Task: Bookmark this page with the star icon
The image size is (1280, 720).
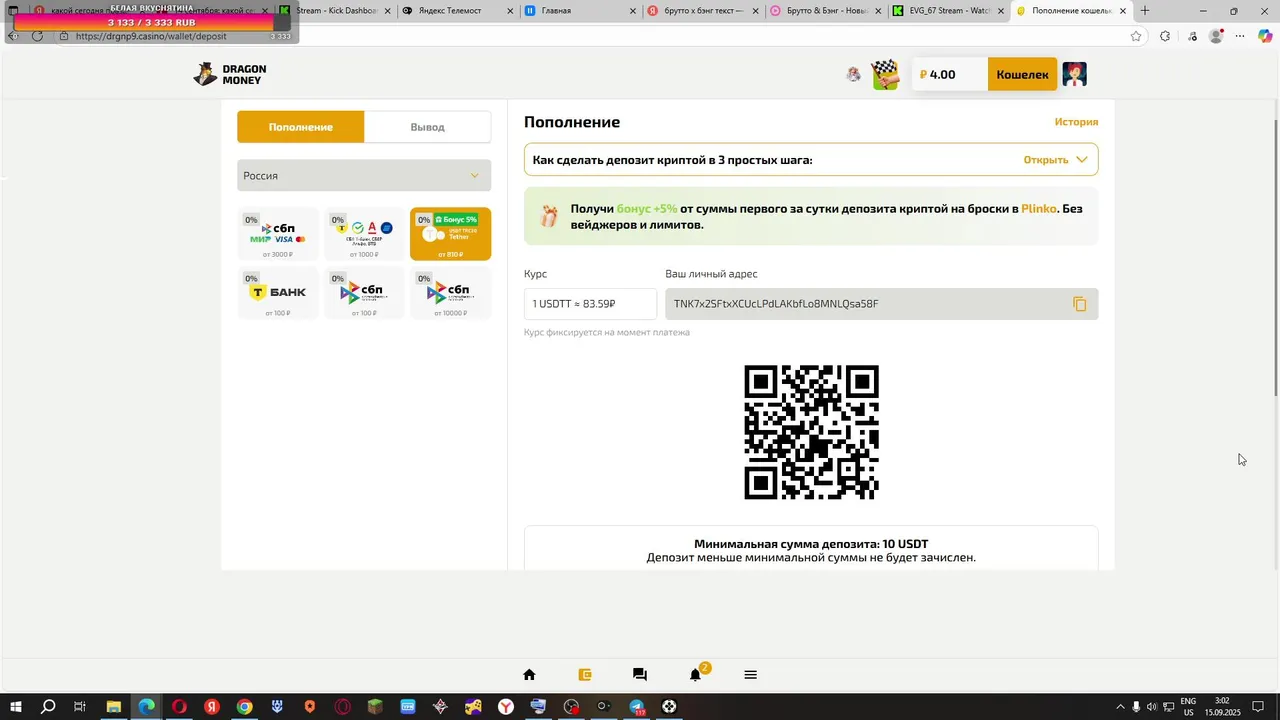Action: (1136, 36)
